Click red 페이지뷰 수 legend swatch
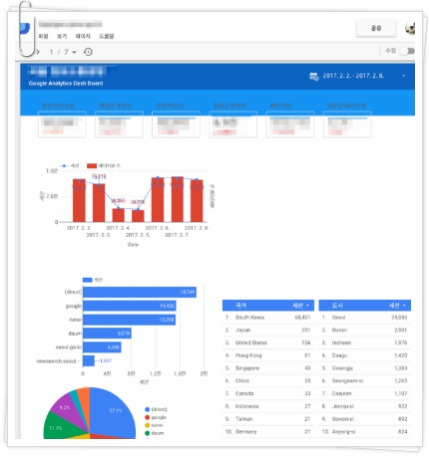Screen dimensions: 429x457 (92, 166)
